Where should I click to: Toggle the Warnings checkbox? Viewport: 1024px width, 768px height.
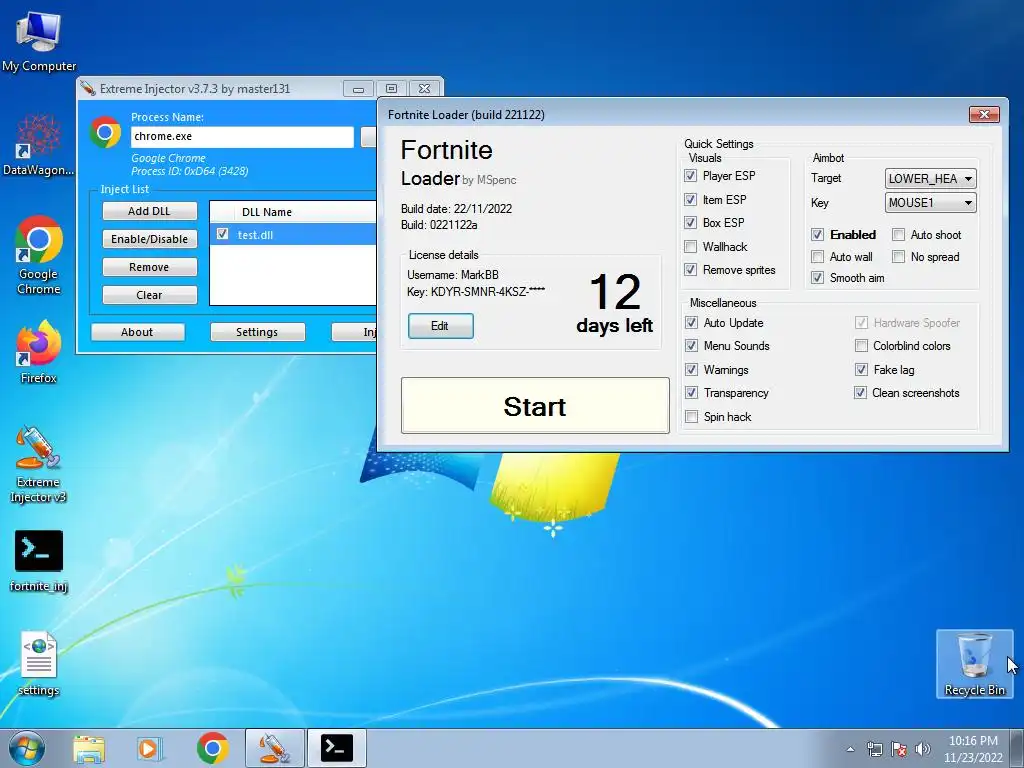pos(692,370)
